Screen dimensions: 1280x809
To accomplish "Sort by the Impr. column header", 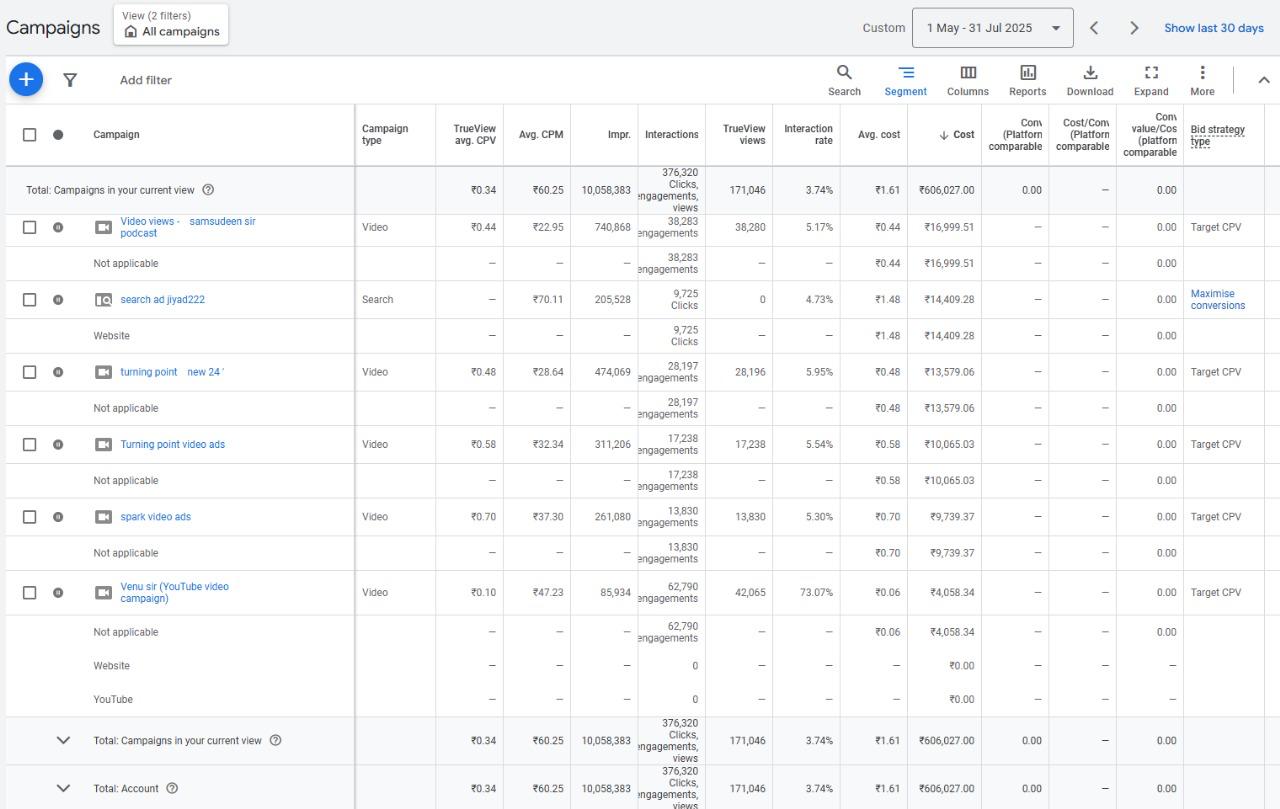I will [619, 135].
